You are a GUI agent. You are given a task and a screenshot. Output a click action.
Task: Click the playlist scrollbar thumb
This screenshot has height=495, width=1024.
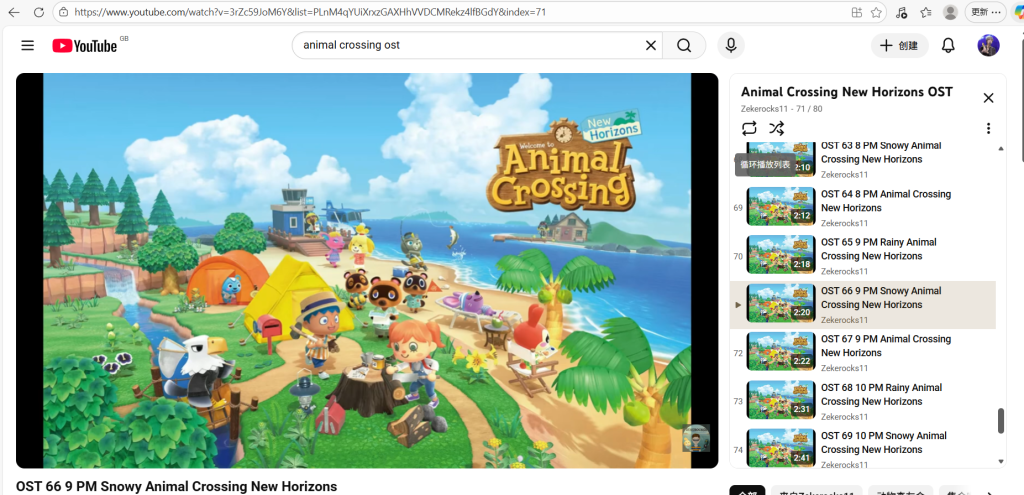pyautogui.click(x=1001, y=421)
